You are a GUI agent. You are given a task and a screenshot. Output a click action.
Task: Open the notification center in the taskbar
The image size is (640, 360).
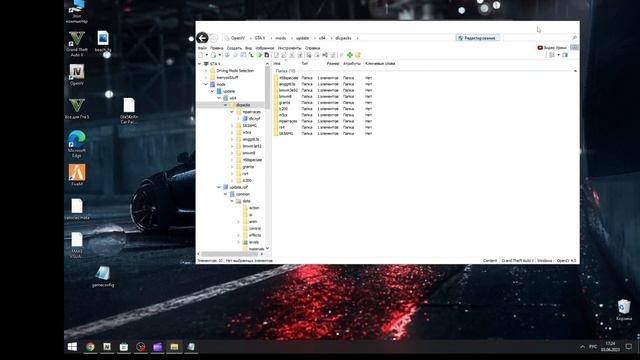click(629, 347)
